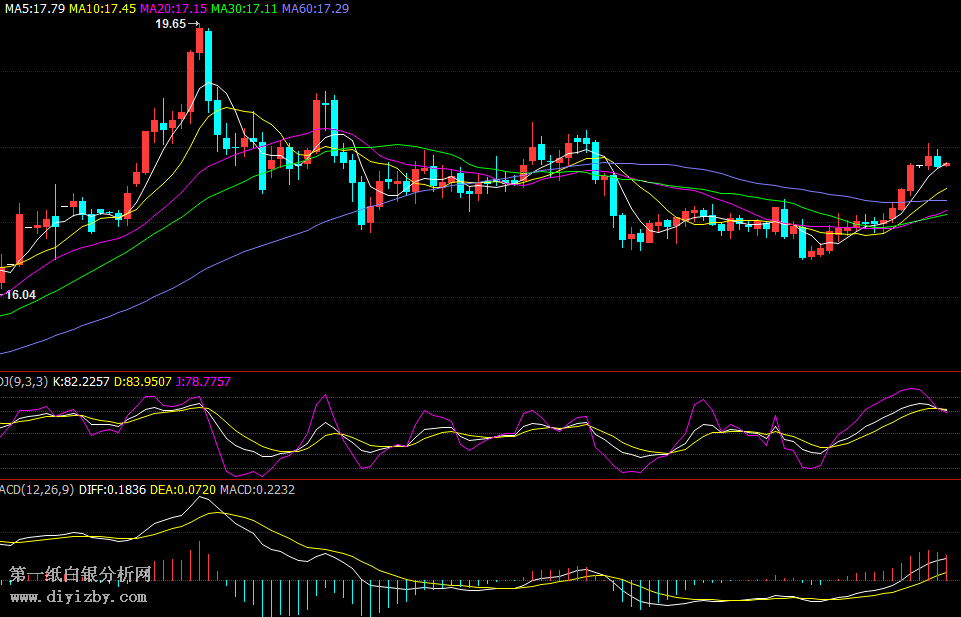
Task: Select the D:83.9507 value label
Action: tap(142, 381)
